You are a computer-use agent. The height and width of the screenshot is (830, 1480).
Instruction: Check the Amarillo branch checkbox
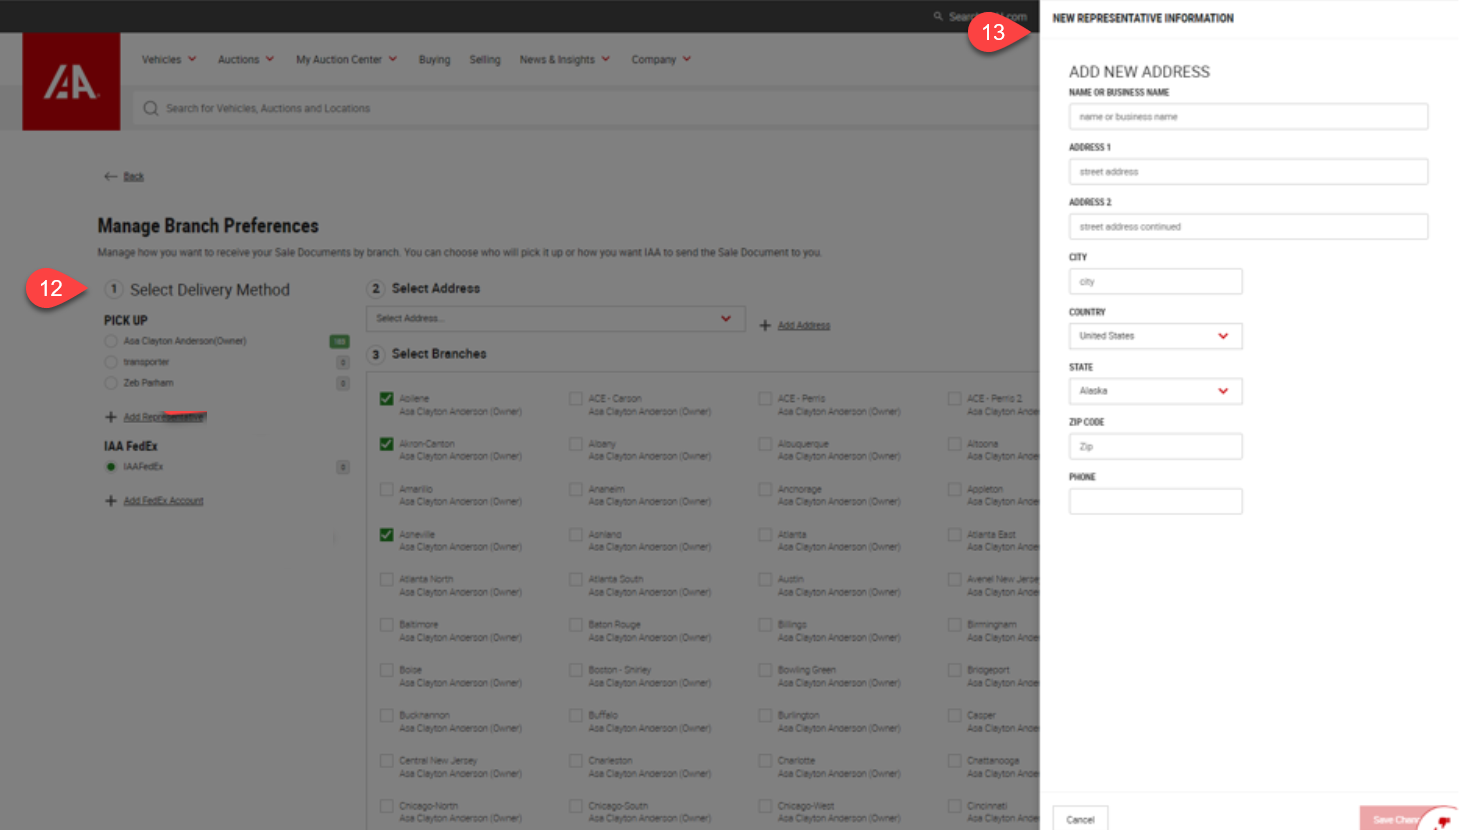coord(386,489)
